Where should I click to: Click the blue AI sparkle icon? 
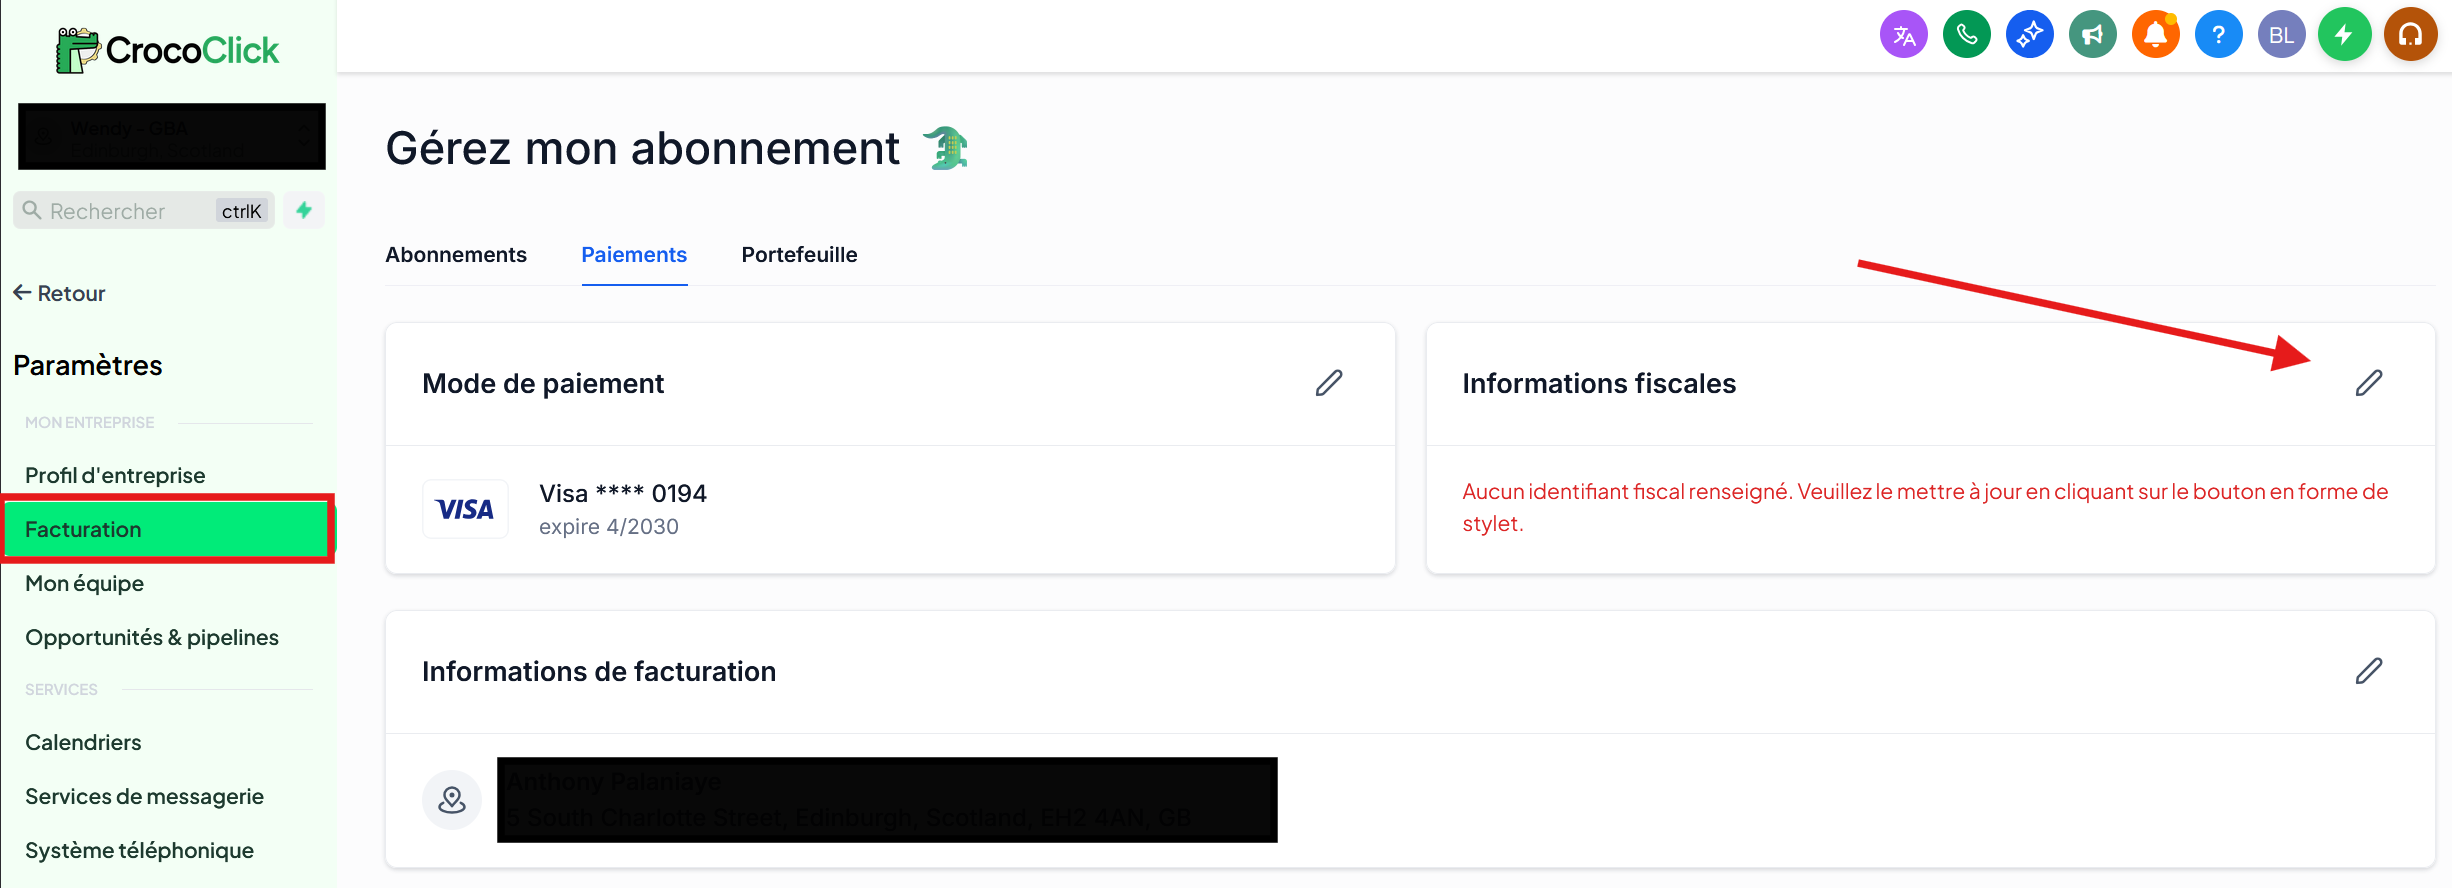pyautogui.click(x=2030, y=35)
